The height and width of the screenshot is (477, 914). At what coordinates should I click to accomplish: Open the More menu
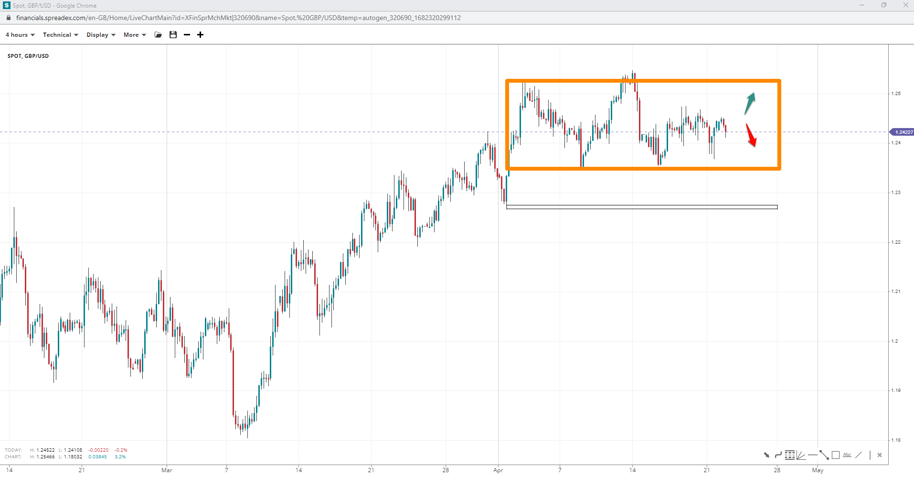(x=134, y=35)
